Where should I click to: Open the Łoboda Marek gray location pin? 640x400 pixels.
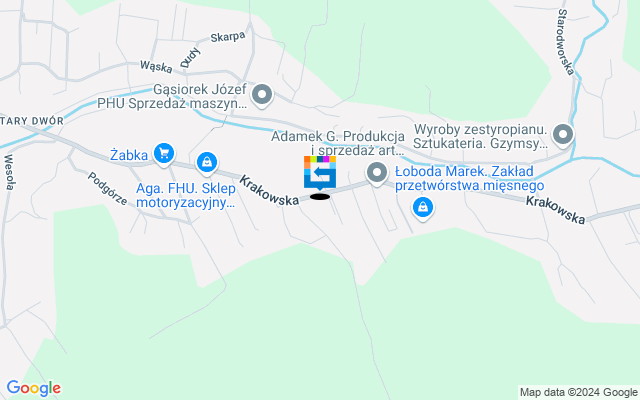377,173
